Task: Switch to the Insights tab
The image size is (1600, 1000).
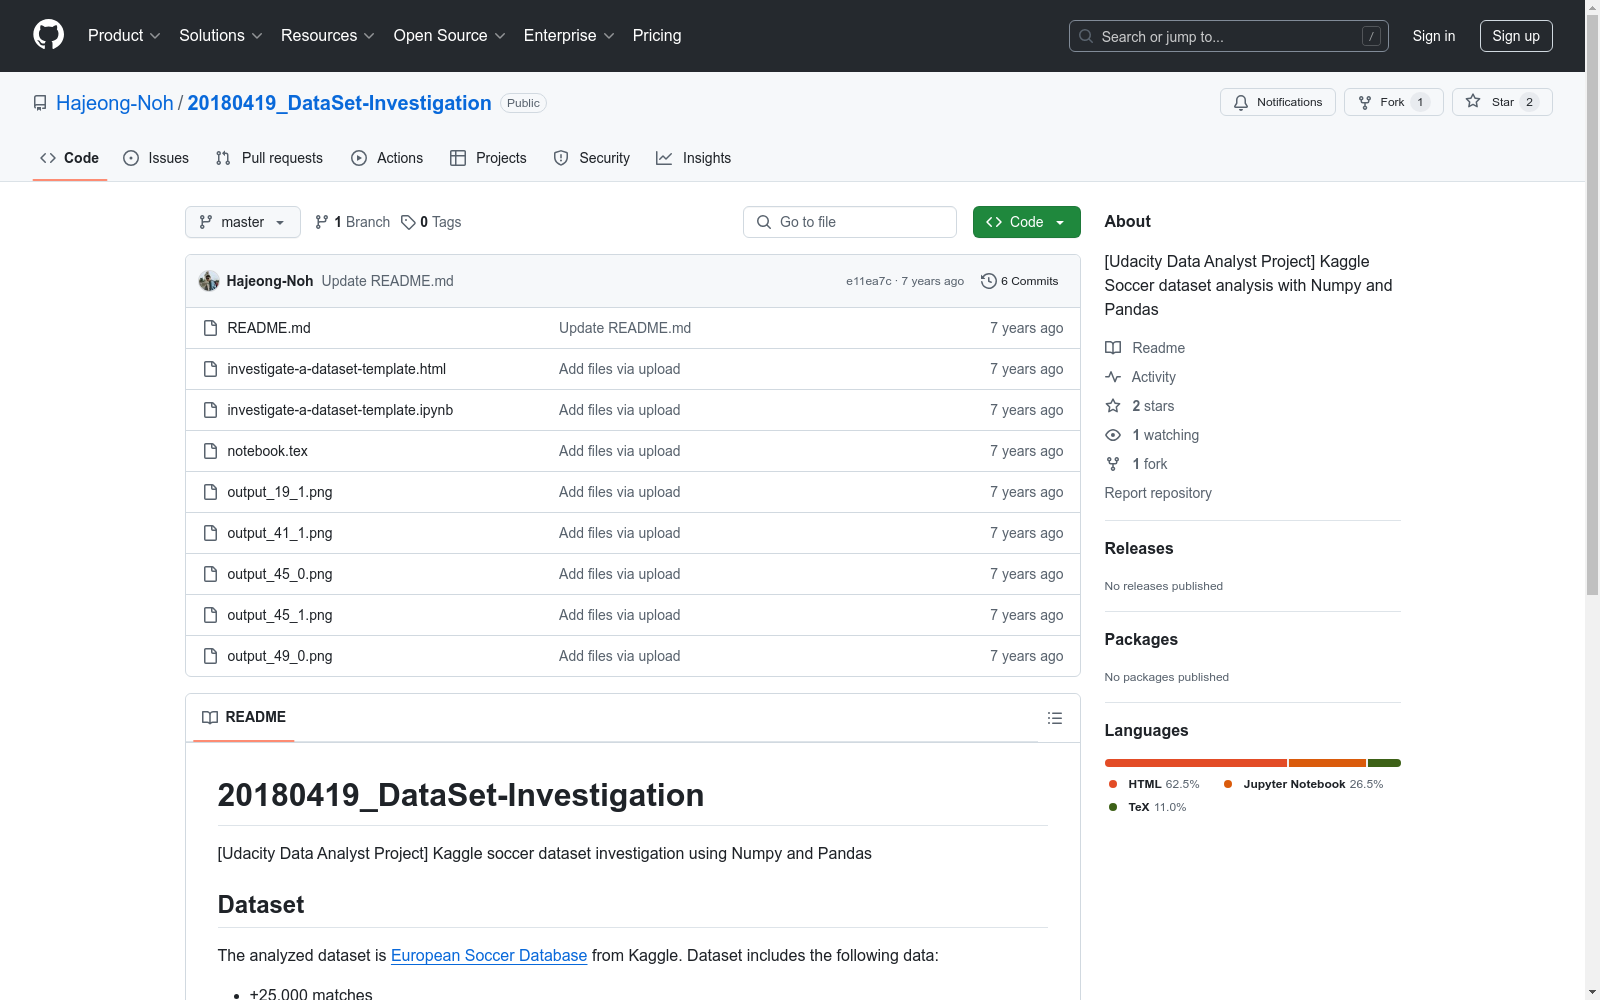Action: click(x=694, y=158)
